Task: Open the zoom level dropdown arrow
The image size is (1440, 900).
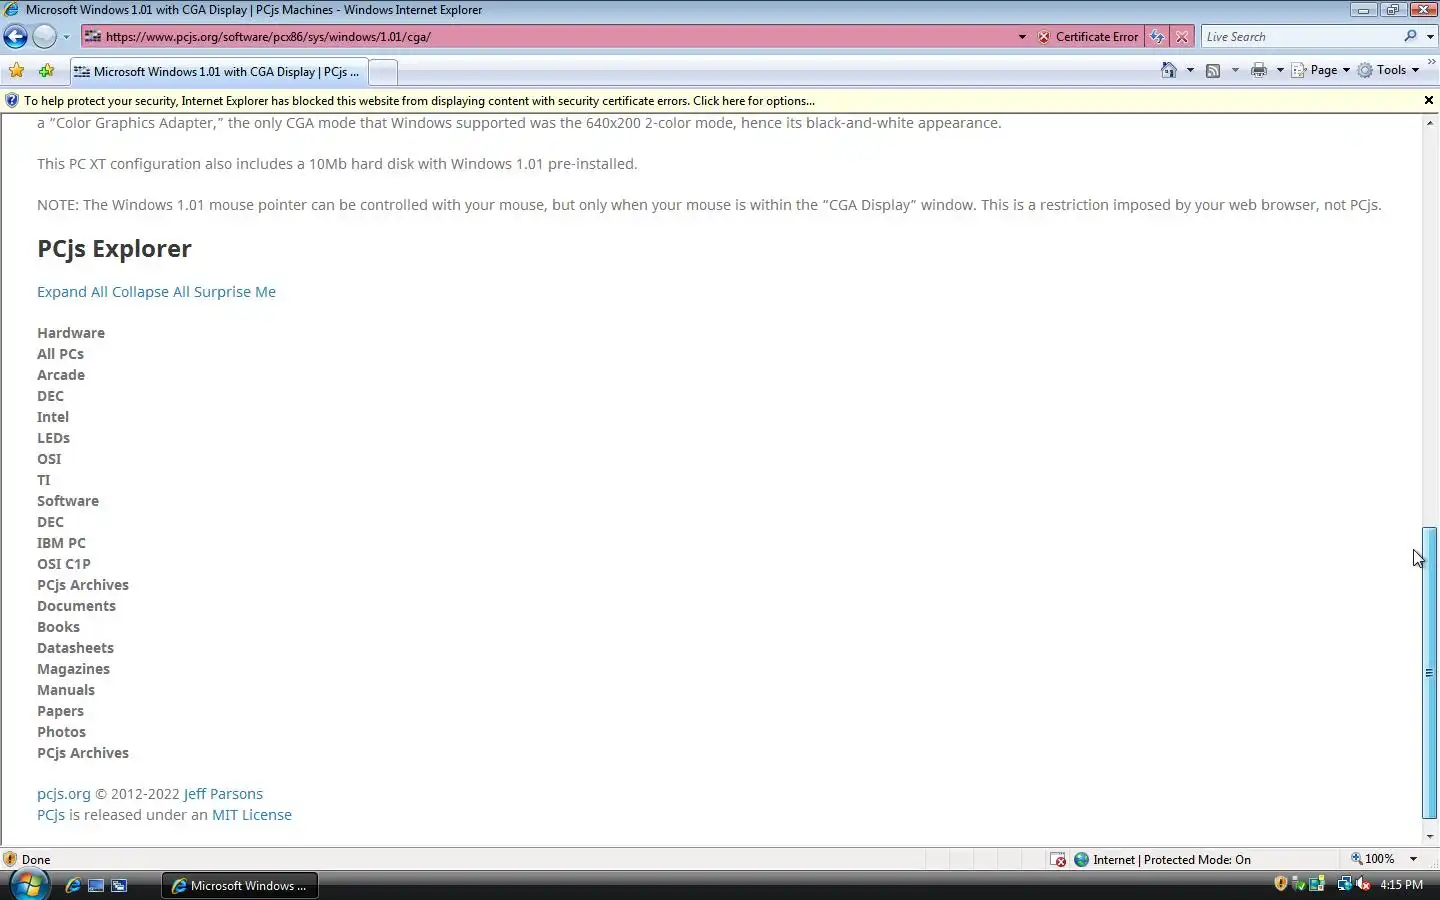Action: coord(1413,860)
